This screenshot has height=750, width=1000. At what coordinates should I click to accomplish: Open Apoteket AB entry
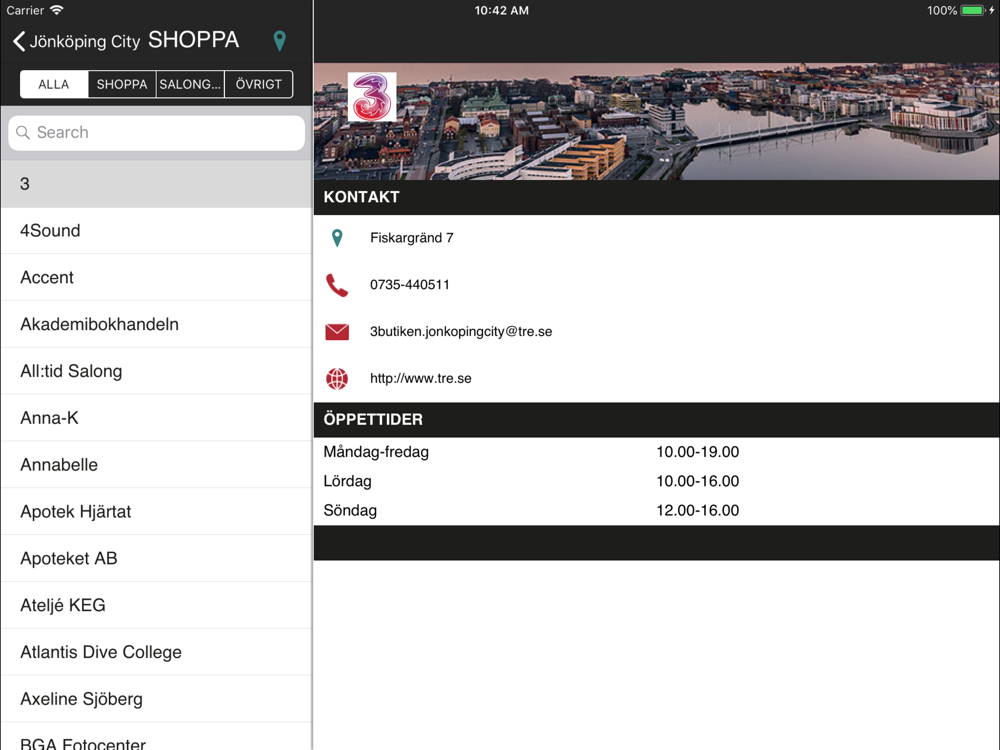[x=156, y=558]
